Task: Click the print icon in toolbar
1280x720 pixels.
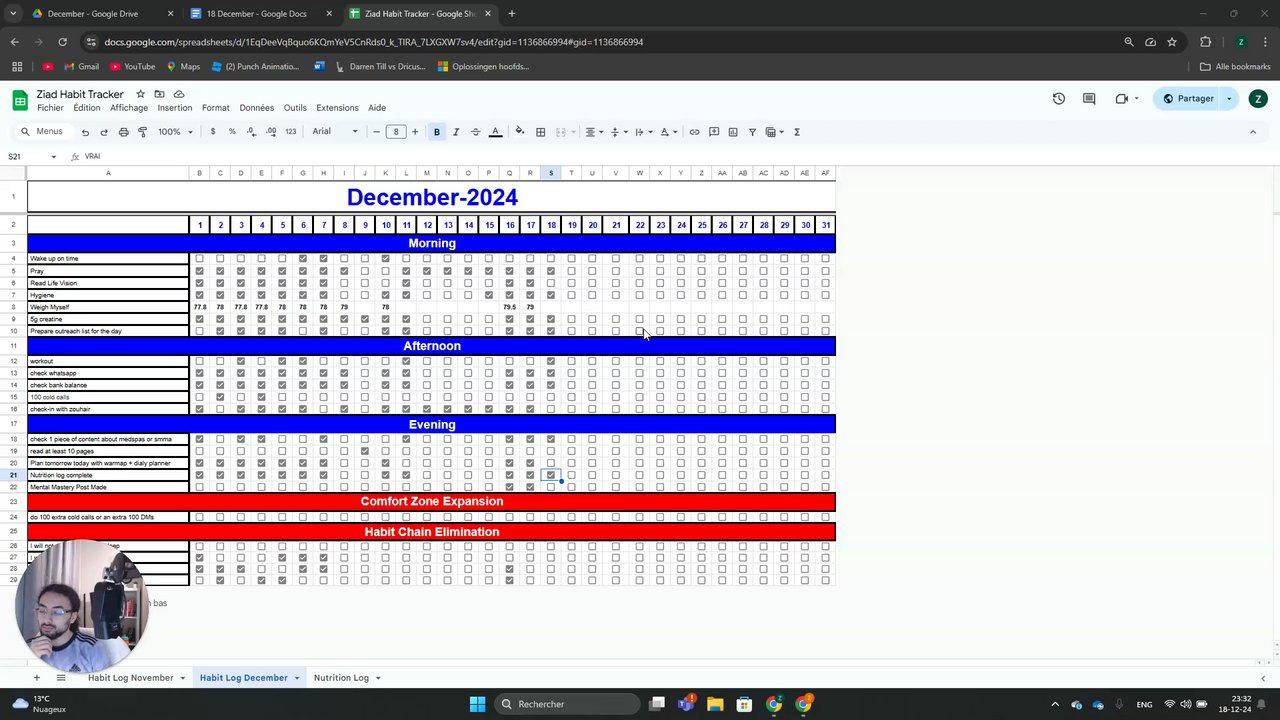Action: click(123, 132)
